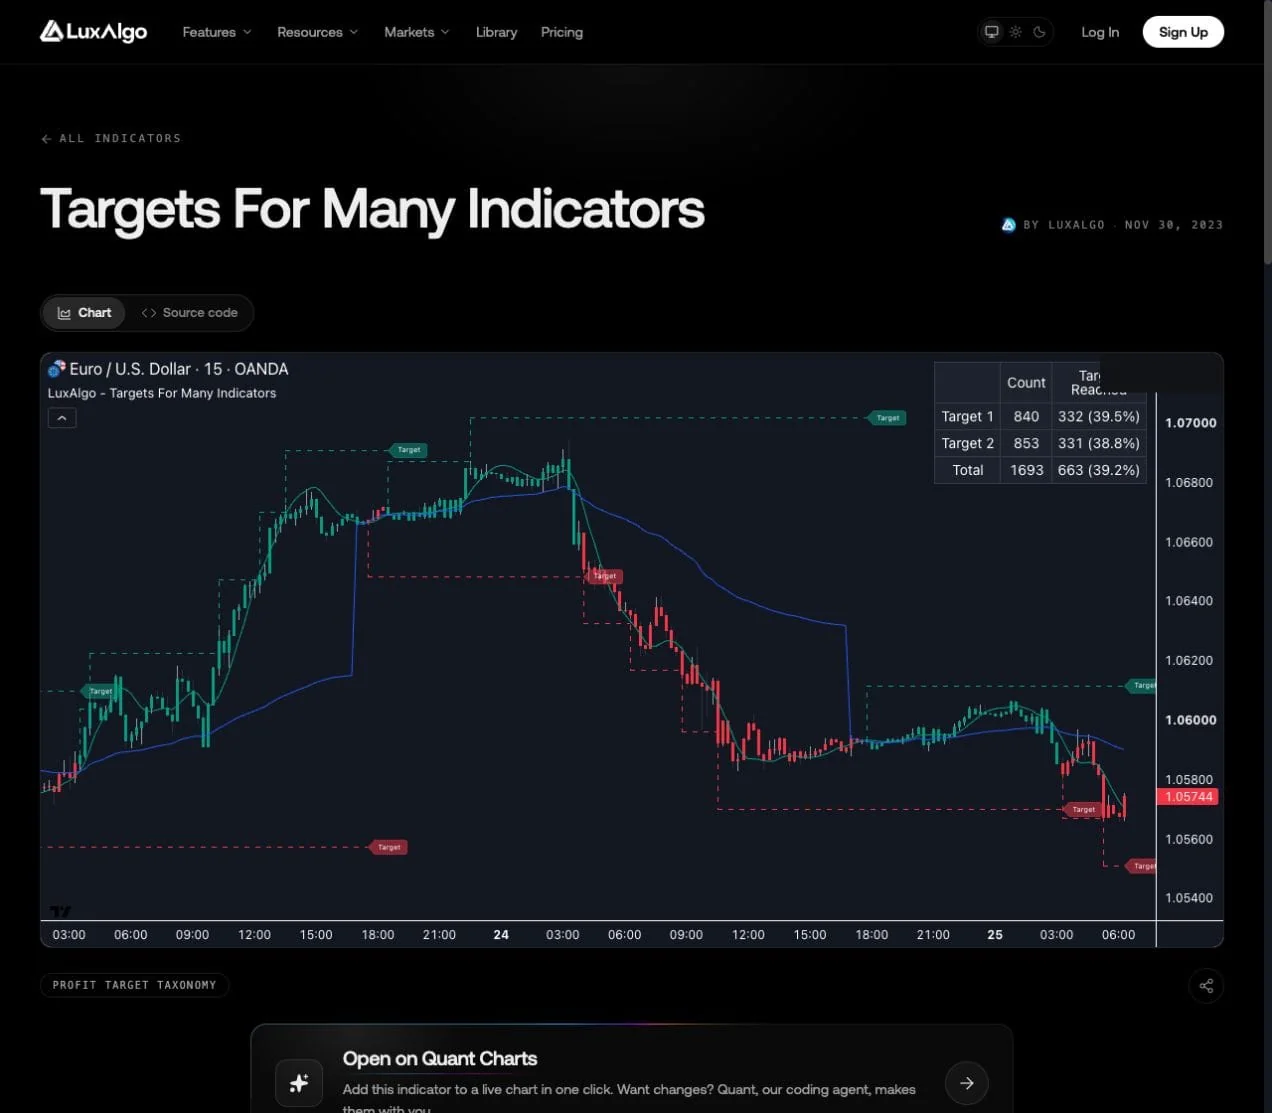Click the Log In link
The image size is (1272, 1113).
(1100, 32)
